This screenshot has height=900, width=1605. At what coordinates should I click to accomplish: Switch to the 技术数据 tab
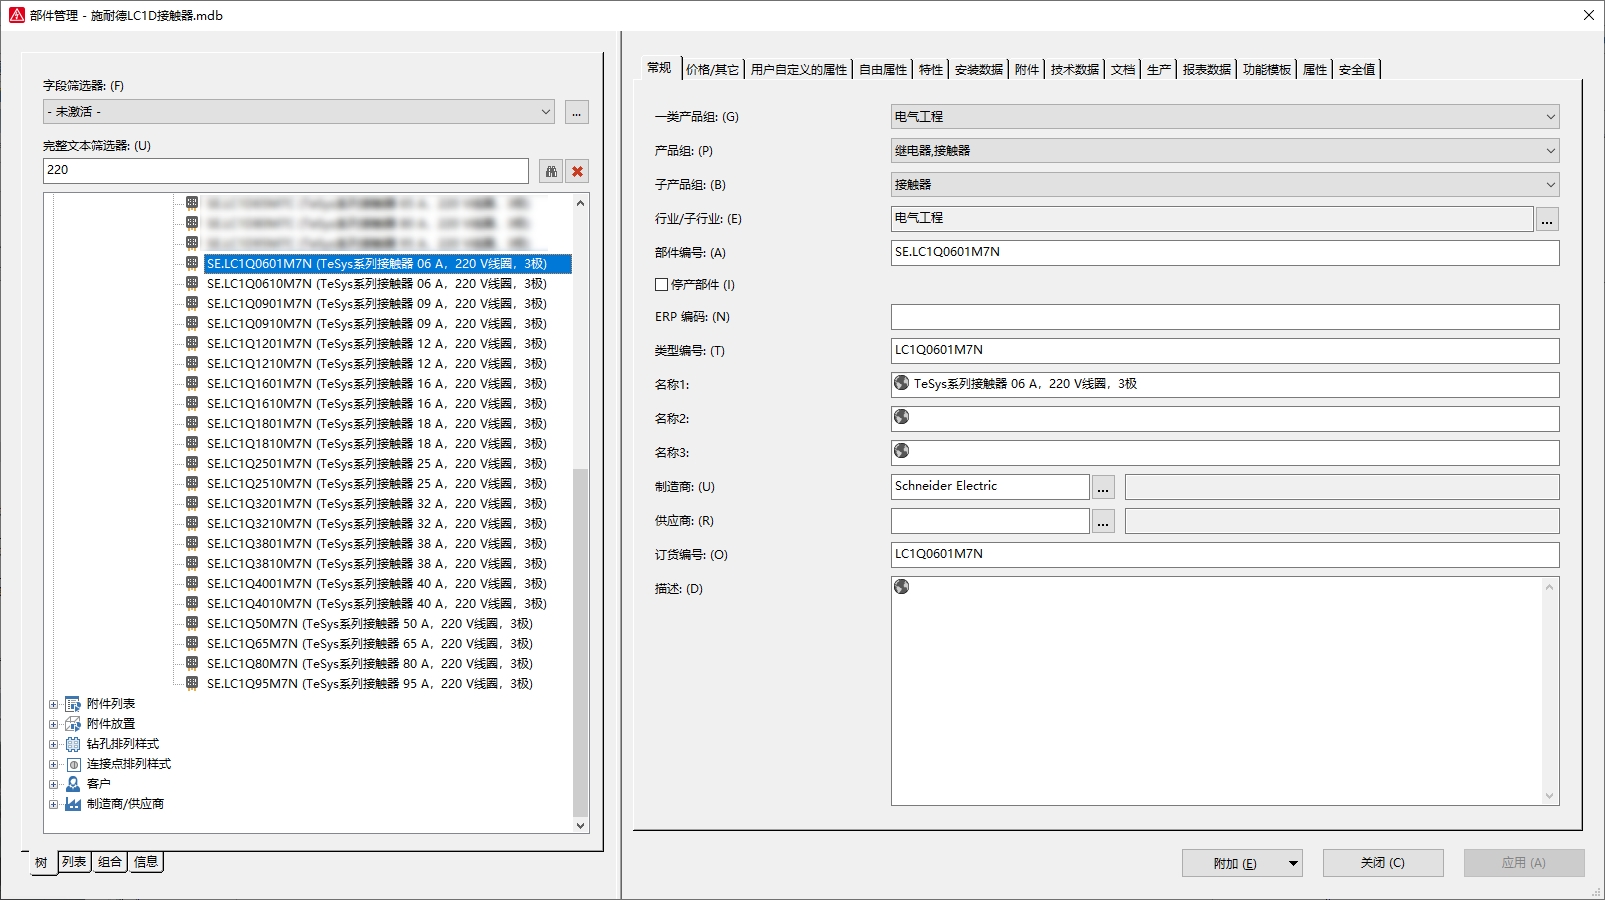pos(1074,69)
